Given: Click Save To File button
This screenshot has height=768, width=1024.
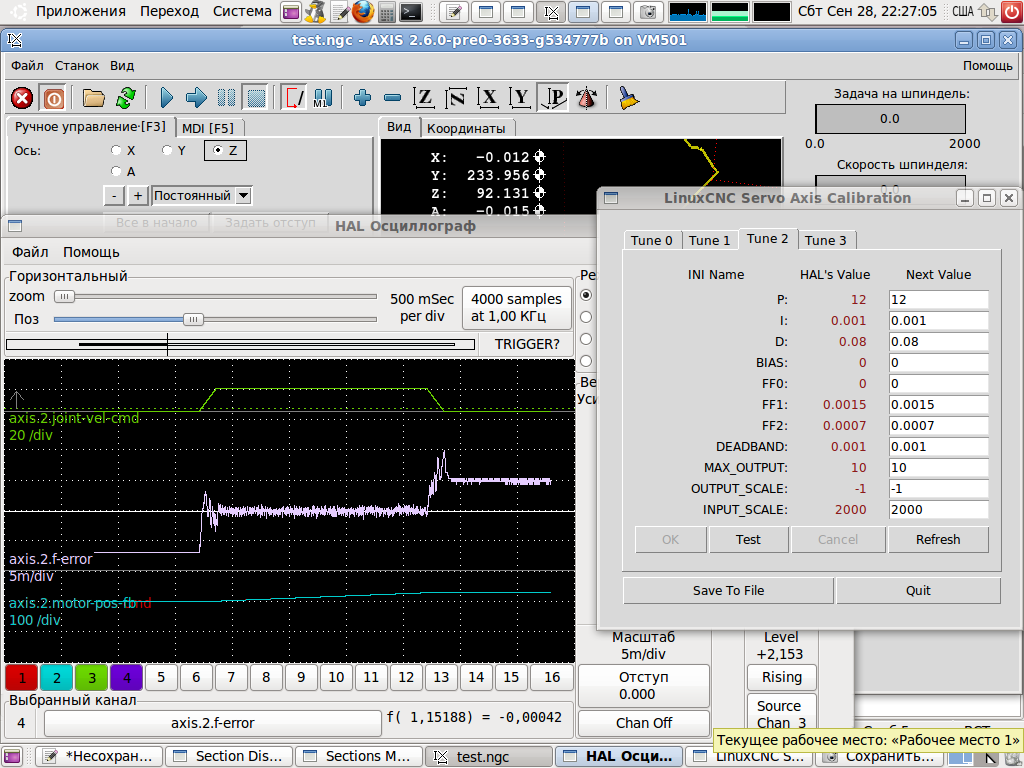Looking at the screenshot, I should (728, 590).
